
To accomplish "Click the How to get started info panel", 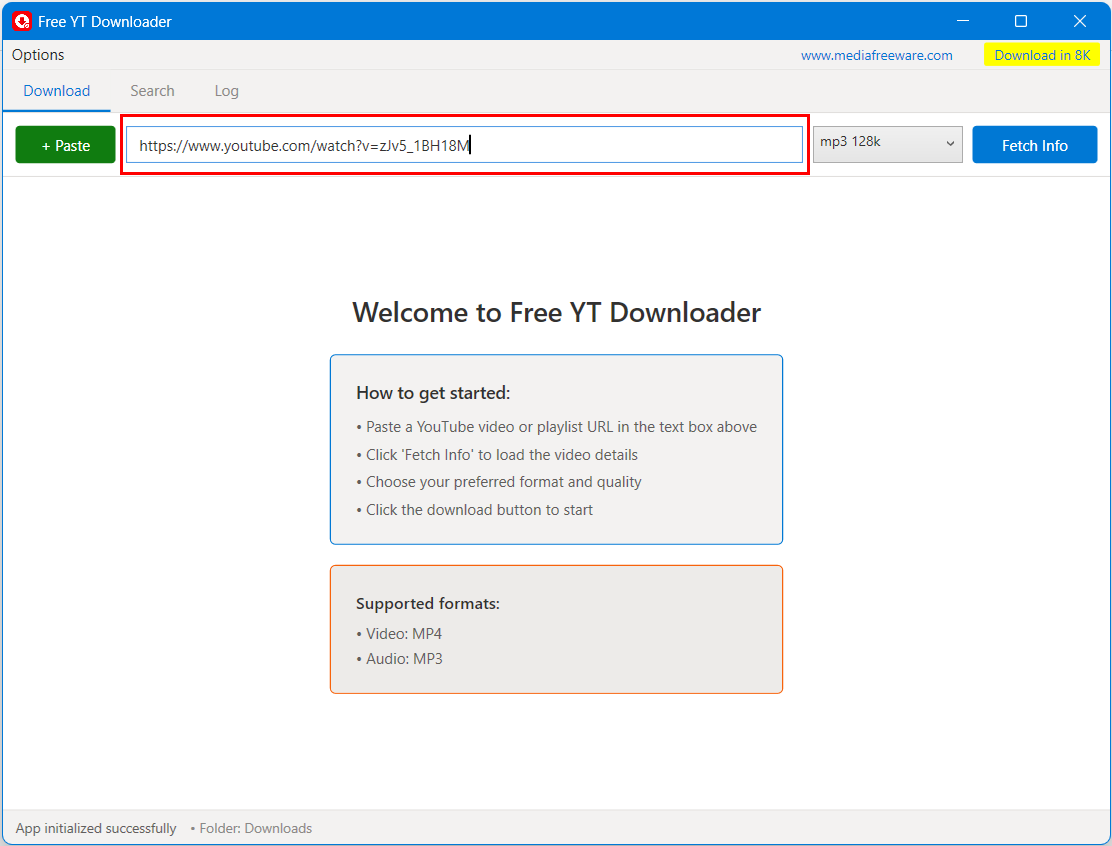I will tap(556, 449).
